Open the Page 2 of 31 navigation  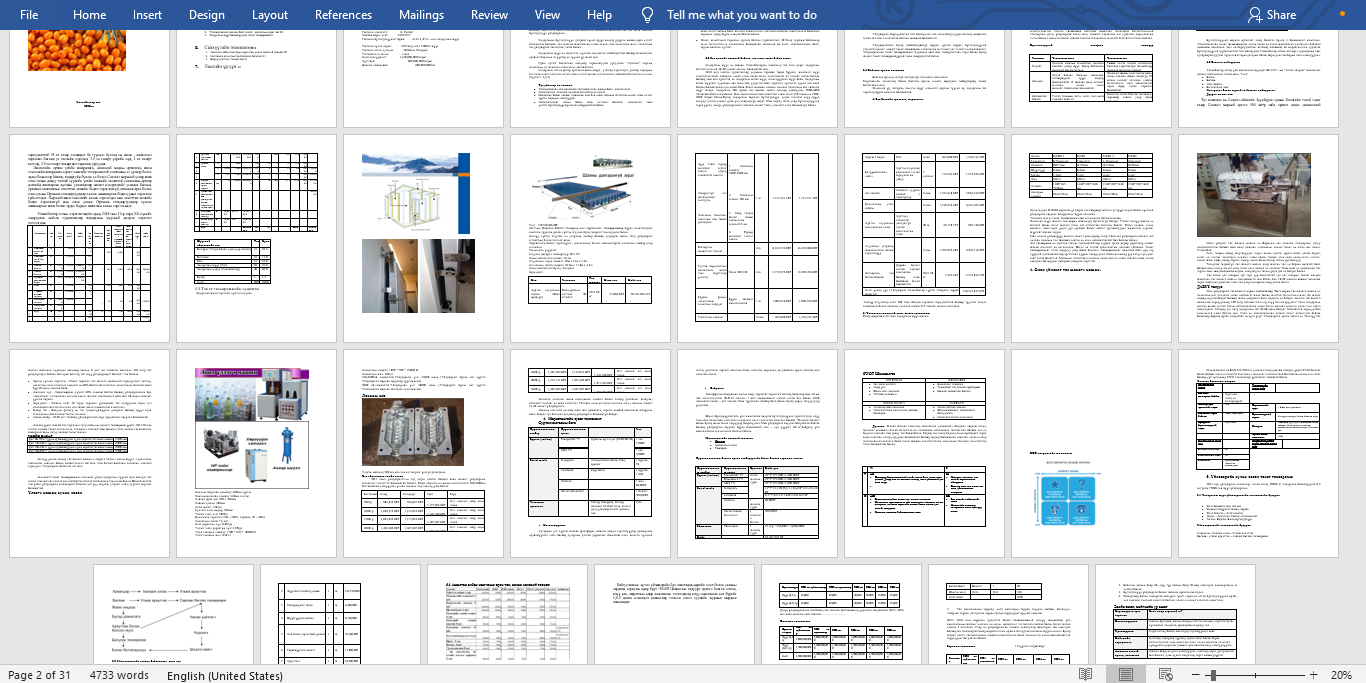click(x=40, y=675)
